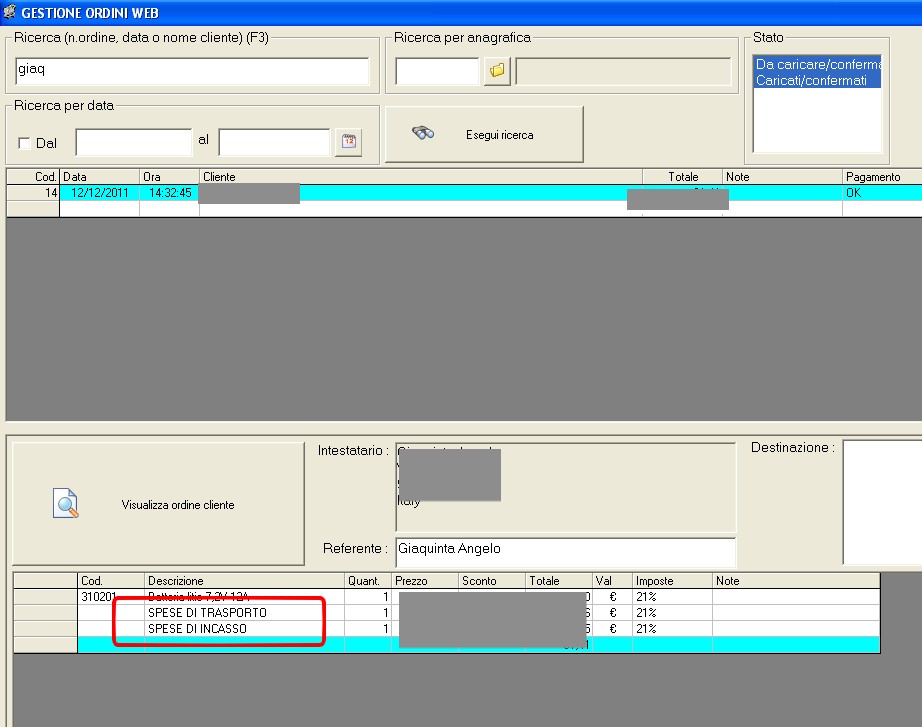The height and width of the screenshot is (727, 922).
Task: Click the Note column header of the orders grid
Action: pos(782,176)
